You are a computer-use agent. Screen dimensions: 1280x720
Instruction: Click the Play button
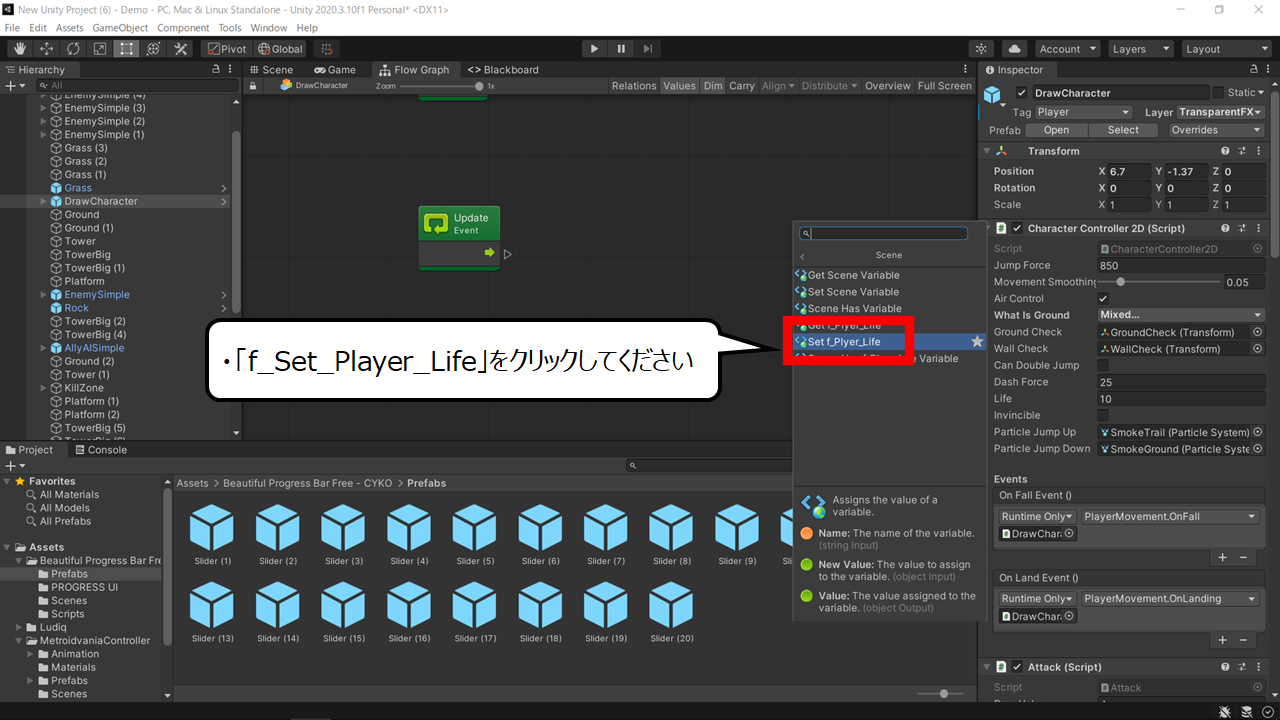coord(594,48)
